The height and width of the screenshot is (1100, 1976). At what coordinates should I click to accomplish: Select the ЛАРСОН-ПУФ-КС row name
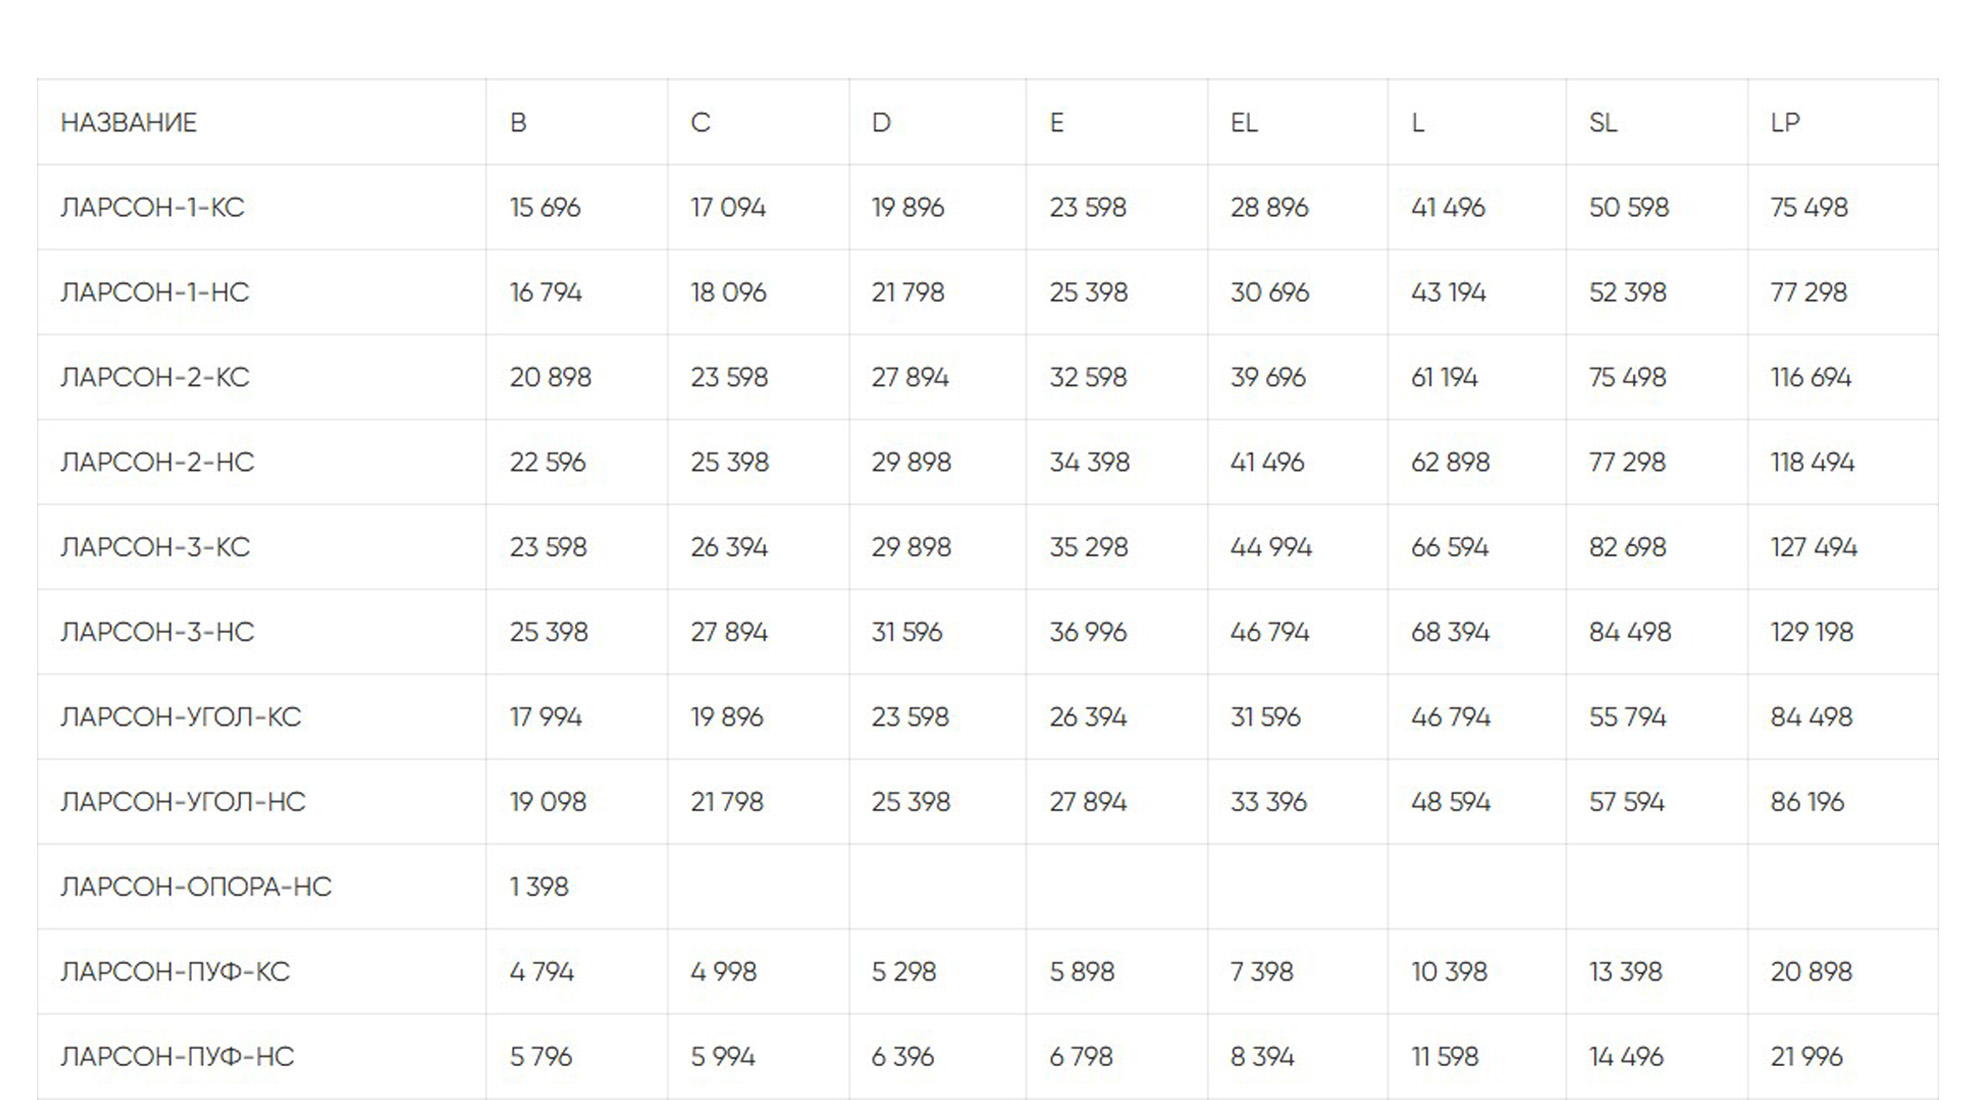coord(175,973)
